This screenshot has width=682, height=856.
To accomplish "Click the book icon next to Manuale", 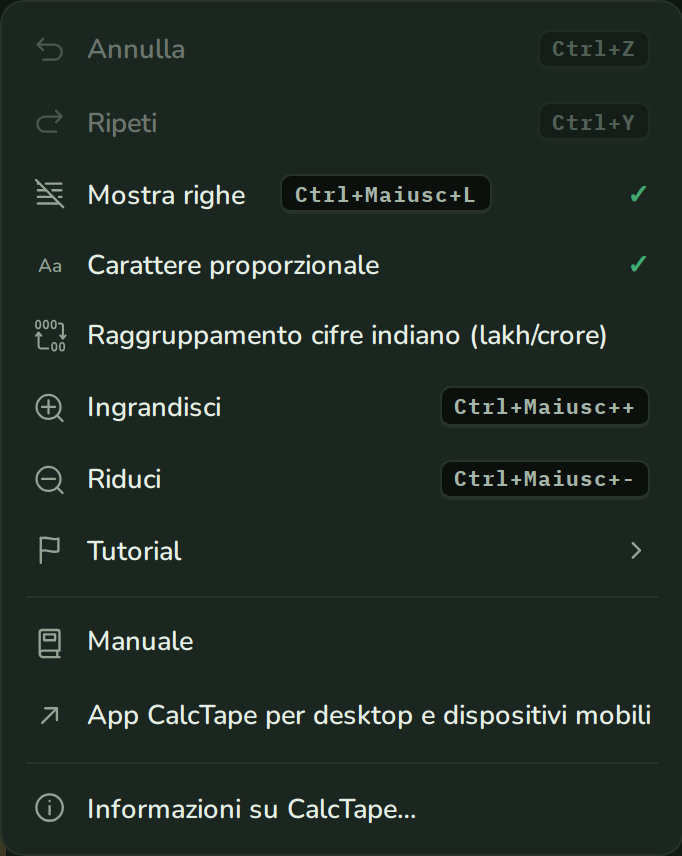I will pyautogui.click(x=50, y=643).
